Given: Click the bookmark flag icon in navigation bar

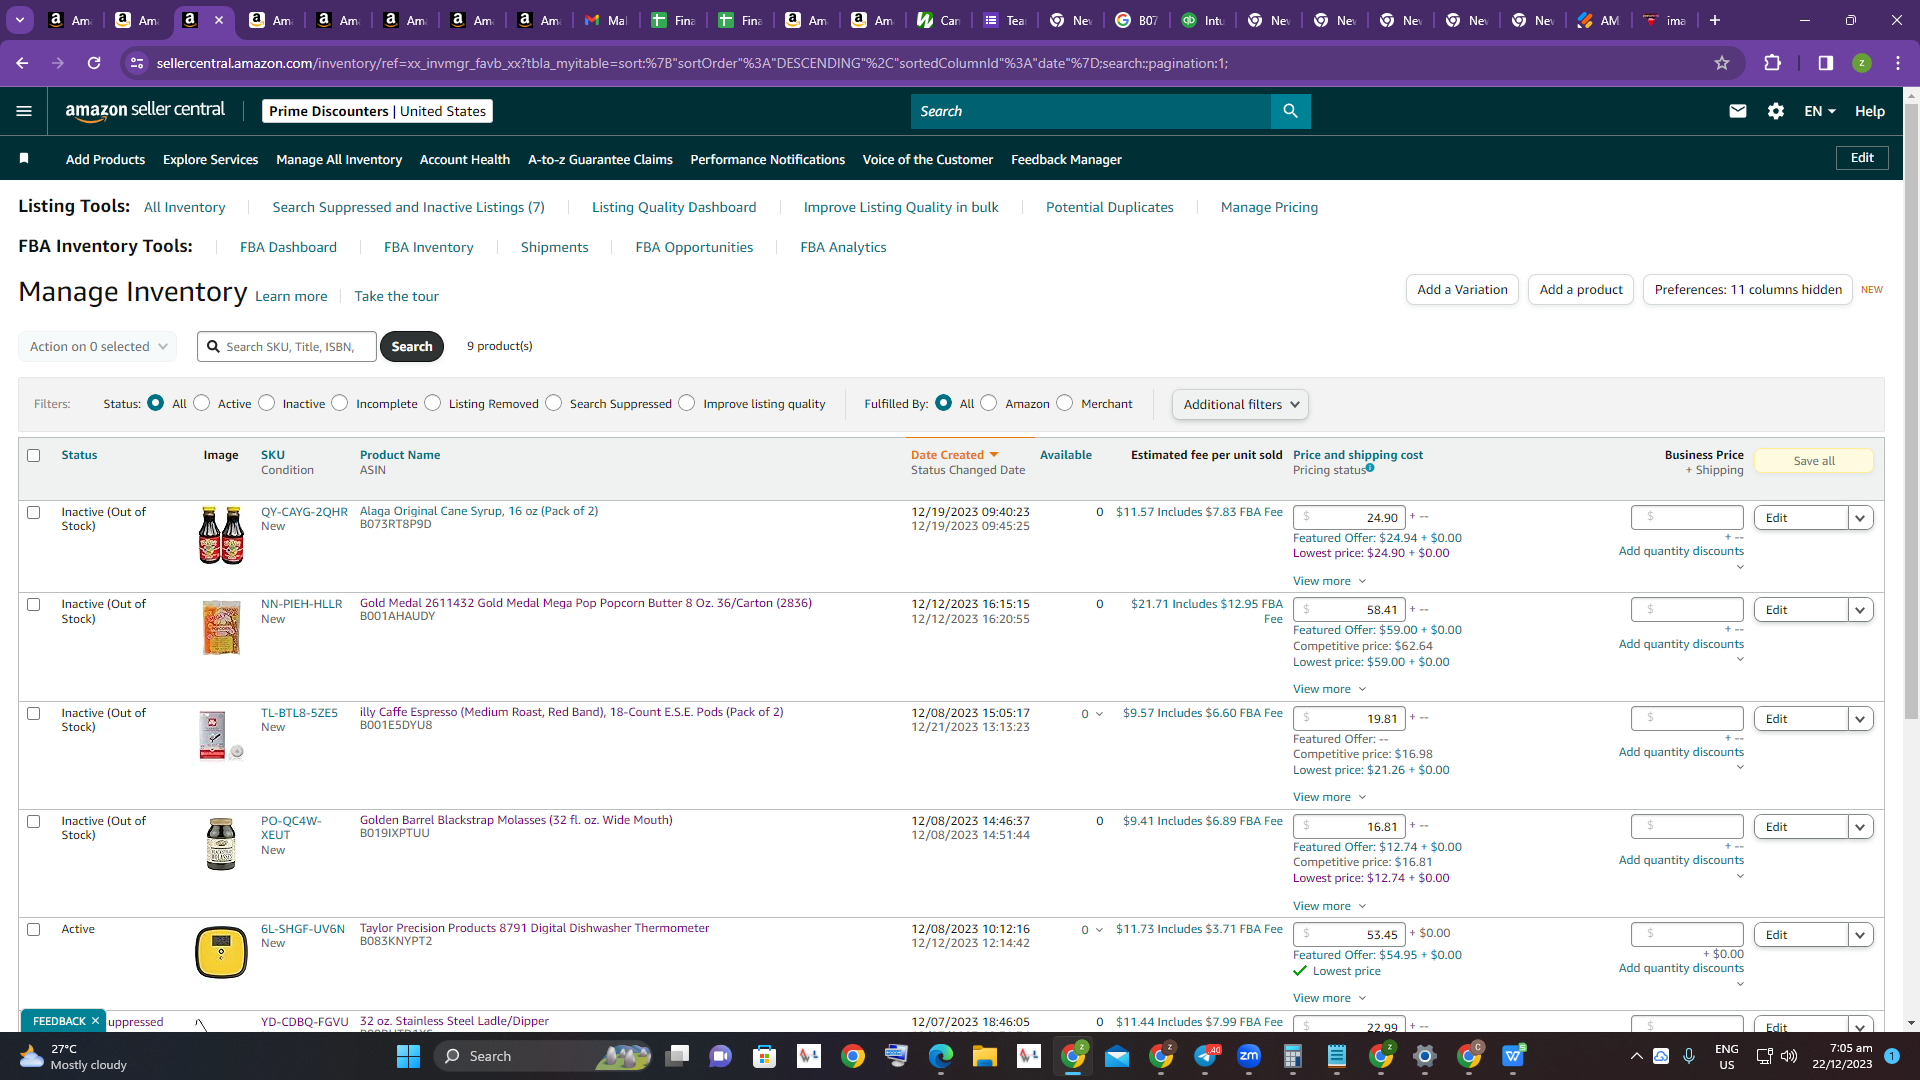Looking at the screenshot, I should pos(24,158).
